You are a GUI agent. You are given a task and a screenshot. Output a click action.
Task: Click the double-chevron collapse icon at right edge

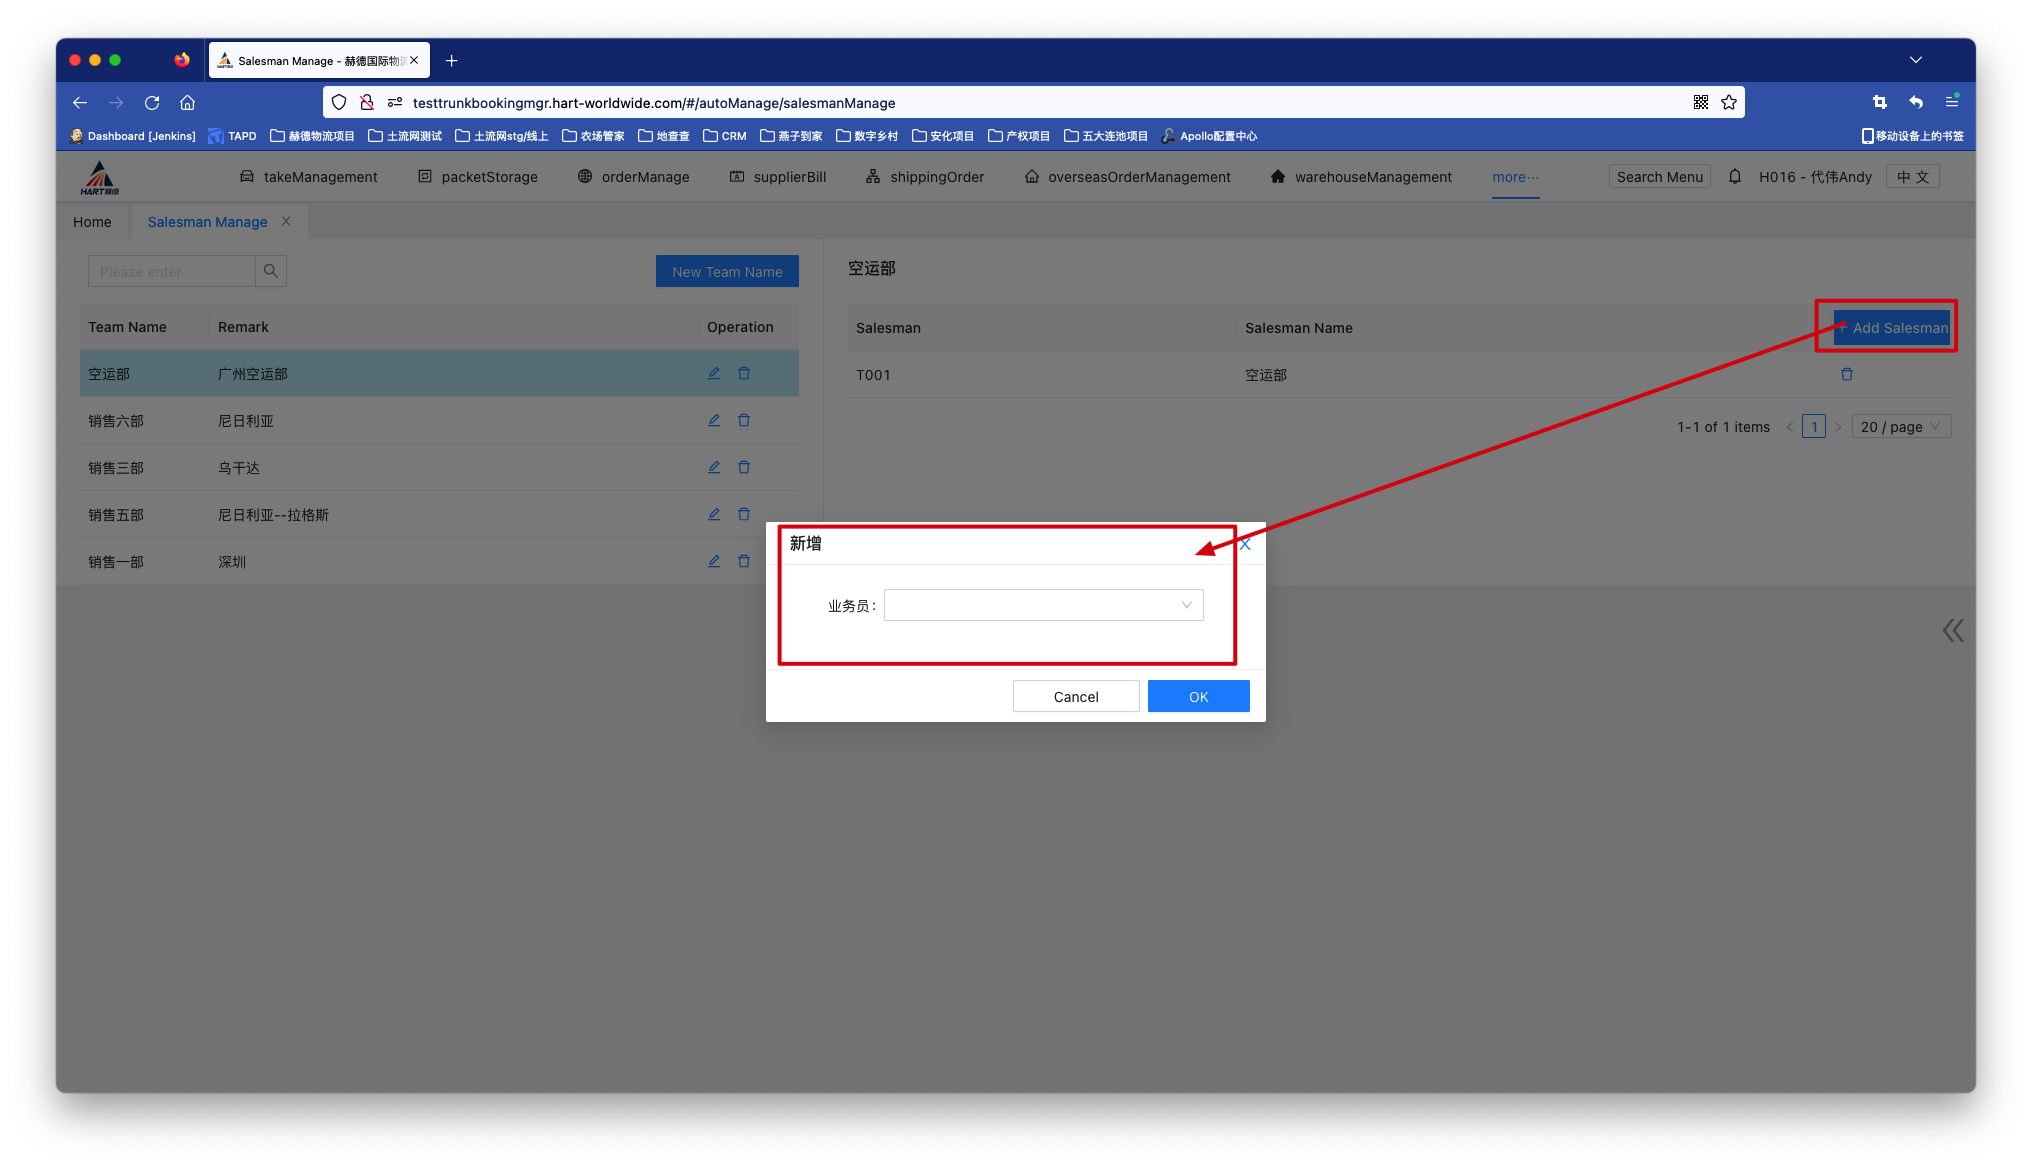point(1953,630)
